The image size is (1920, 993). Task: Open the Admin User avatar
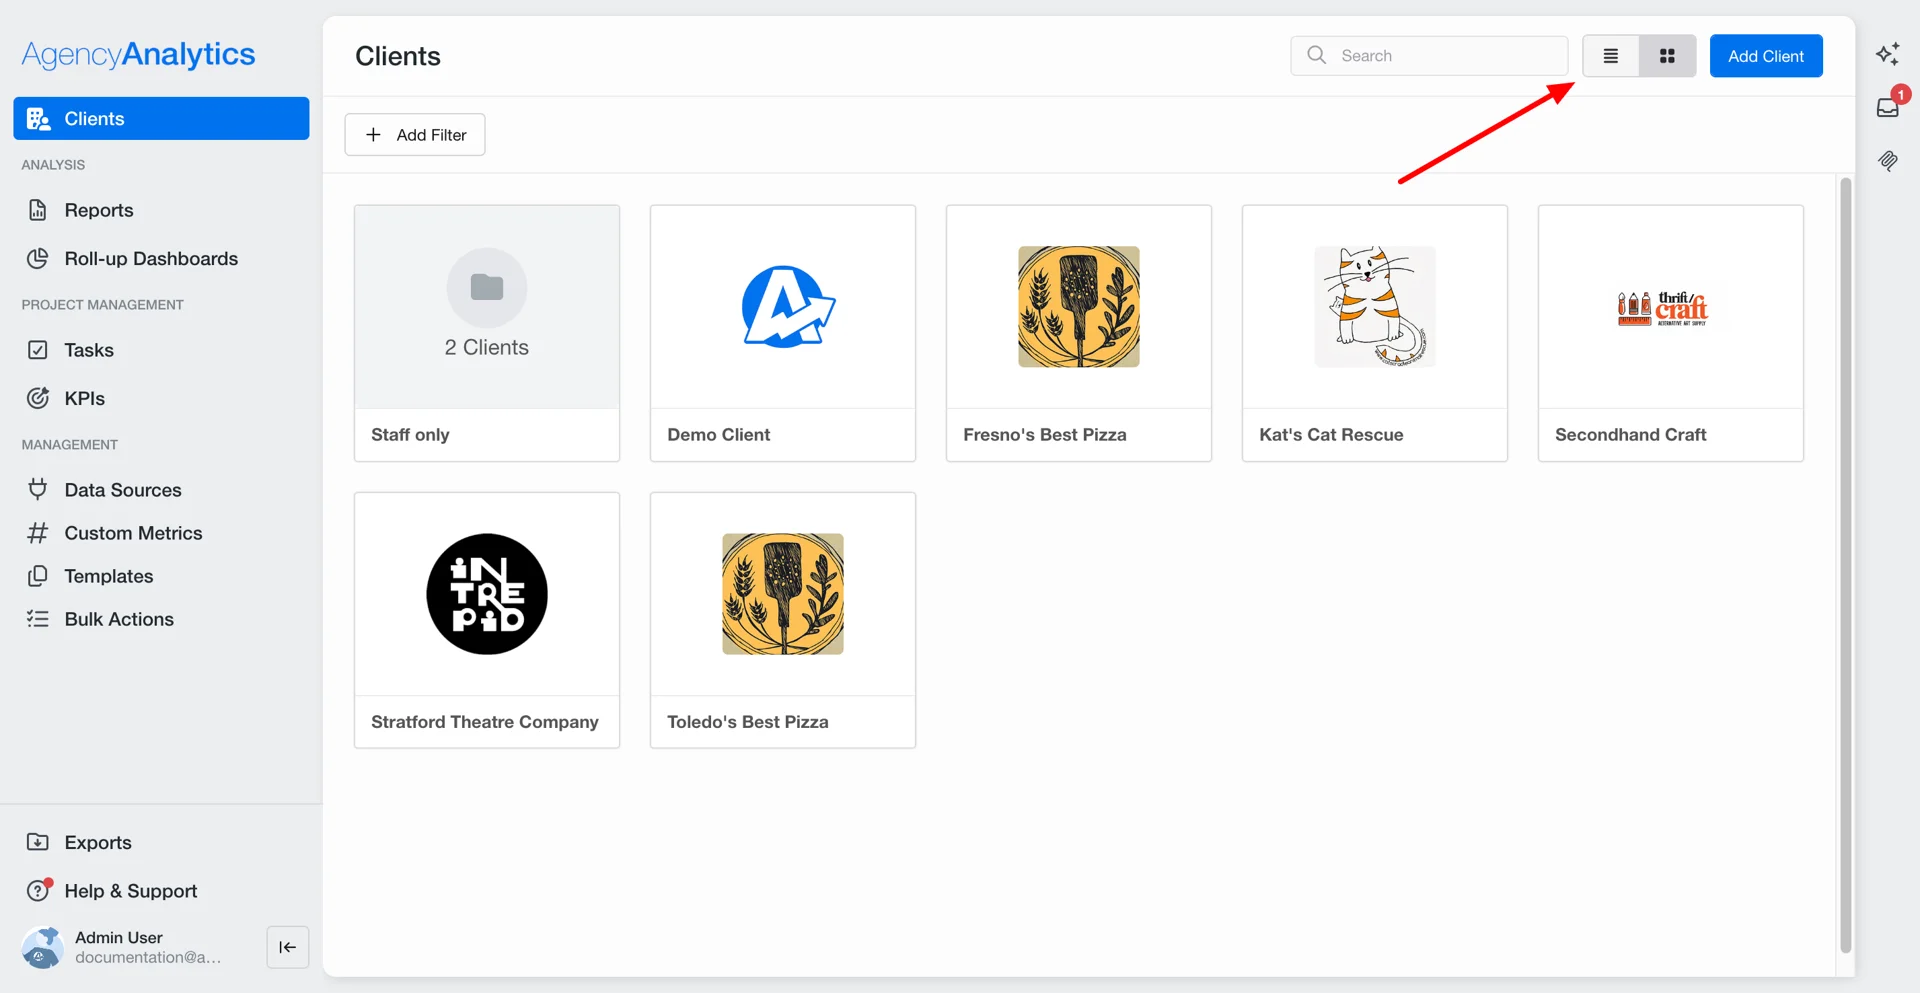[x=42, y=947]
